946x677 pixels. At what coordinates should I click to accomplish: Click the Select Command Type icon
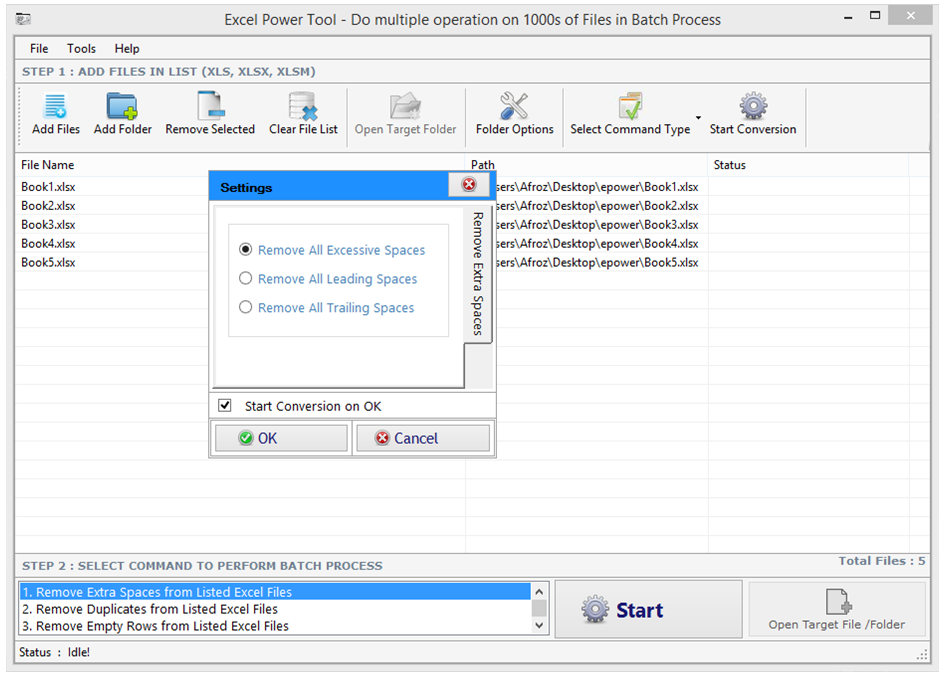630,106
